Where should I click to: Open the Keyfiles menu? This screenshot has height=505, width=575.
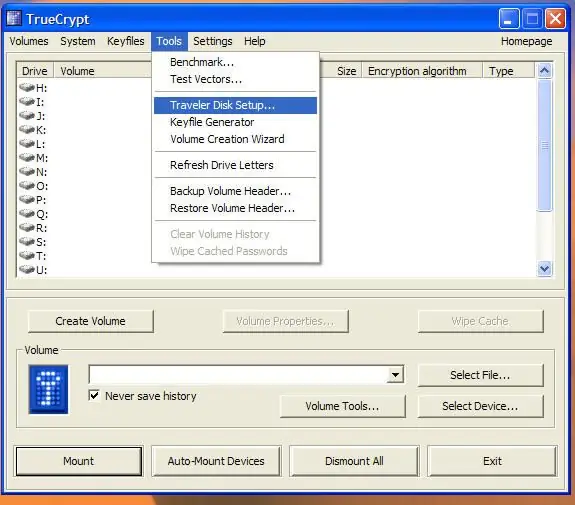click(125, 41)
